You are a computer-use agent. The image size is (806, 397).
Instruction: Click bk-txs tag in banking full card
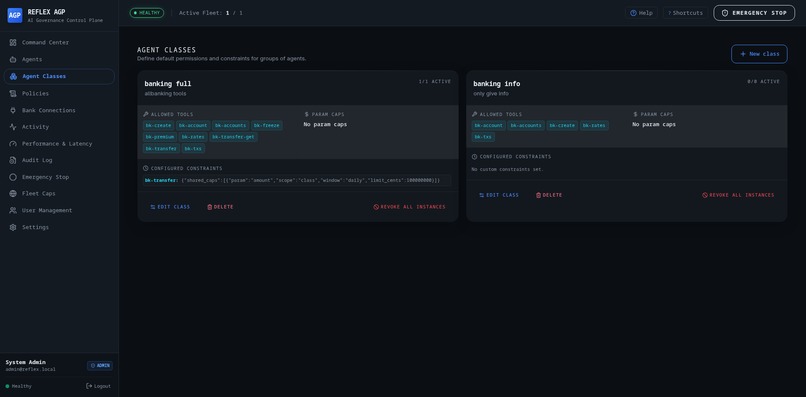(193, 149)
